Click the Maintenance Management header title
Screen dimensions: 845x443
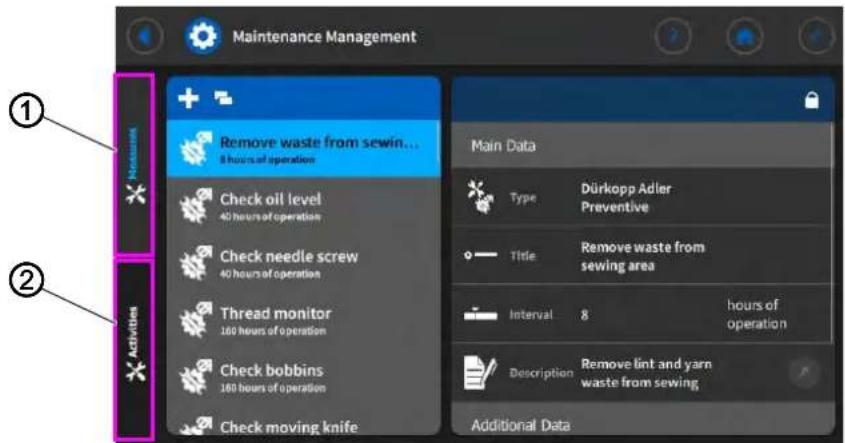tap(324, 37)
